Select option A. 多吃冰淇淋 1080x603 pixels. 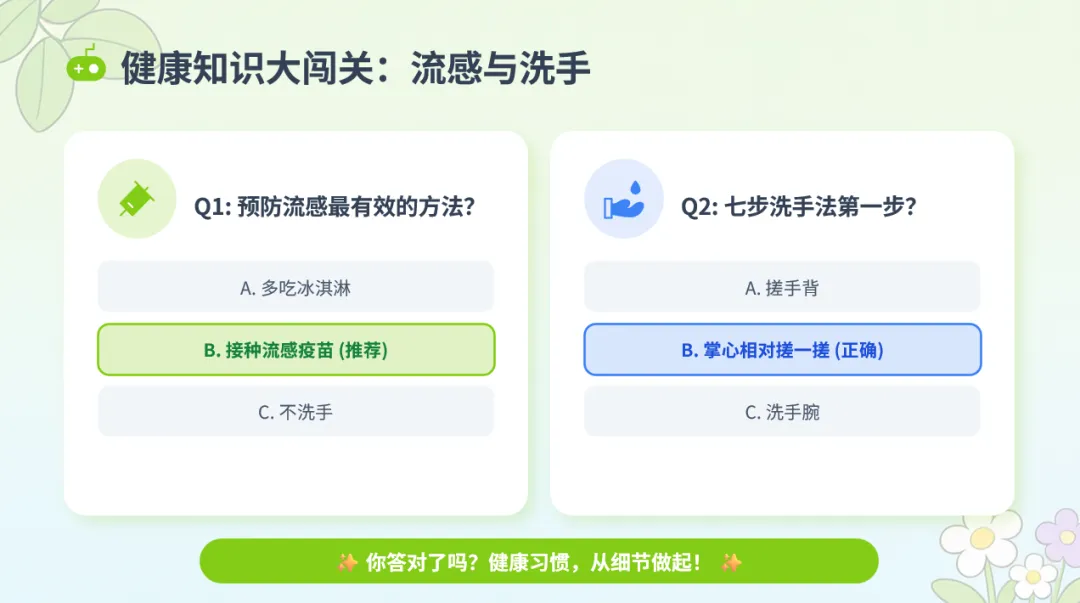(295, 287)
